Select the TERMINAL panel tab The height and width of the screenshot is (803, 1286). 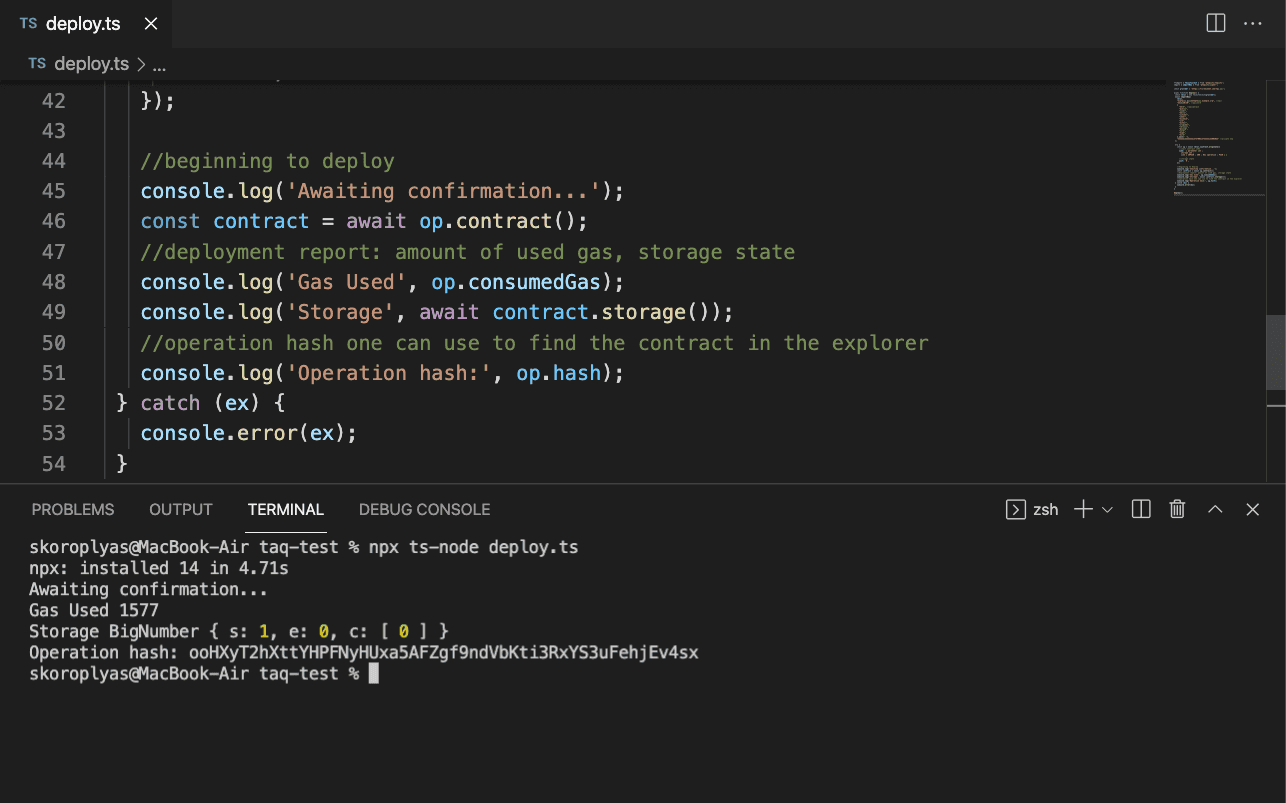click(x=286, y=510)
